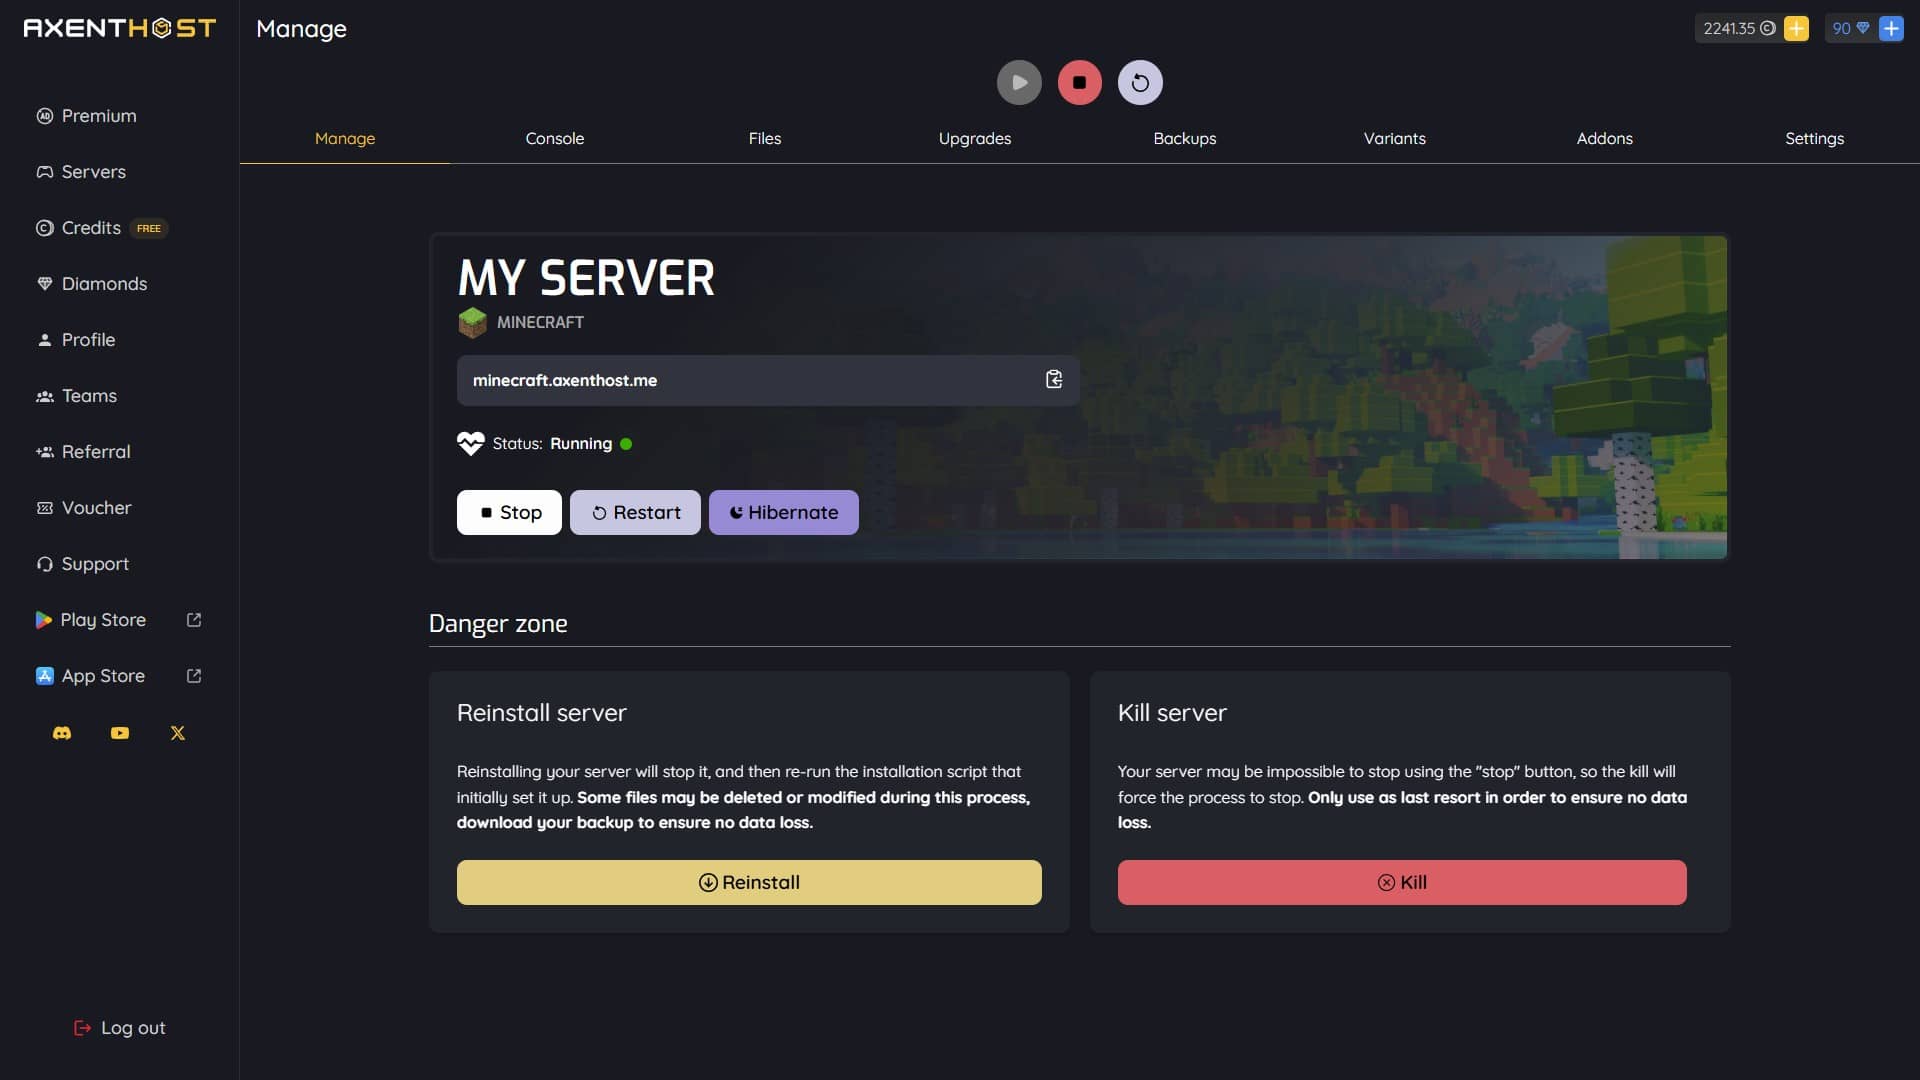Screen dimensions: 1920x1080
Task: Open the Settings tab
Action: click(x=1815, y=137)
